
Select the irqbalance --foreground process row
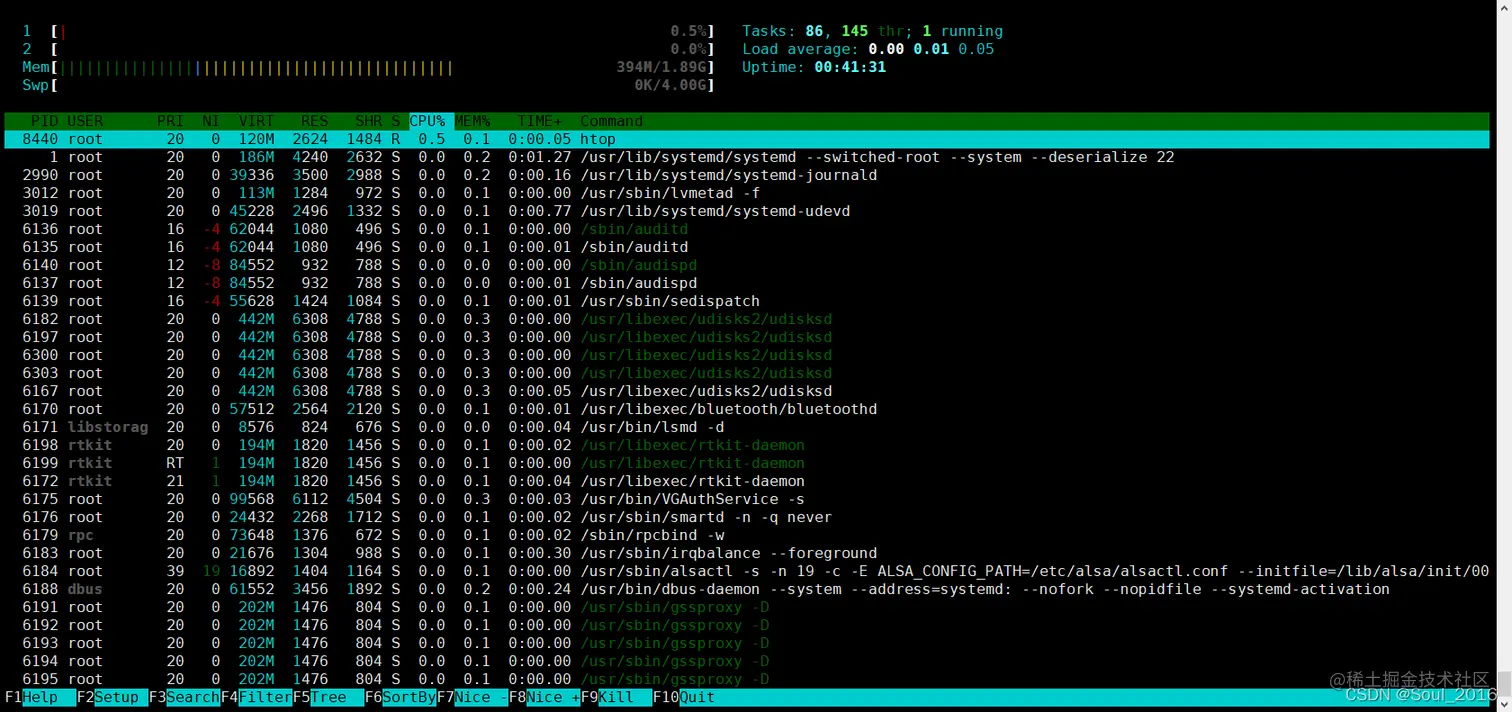pos(747,553)
